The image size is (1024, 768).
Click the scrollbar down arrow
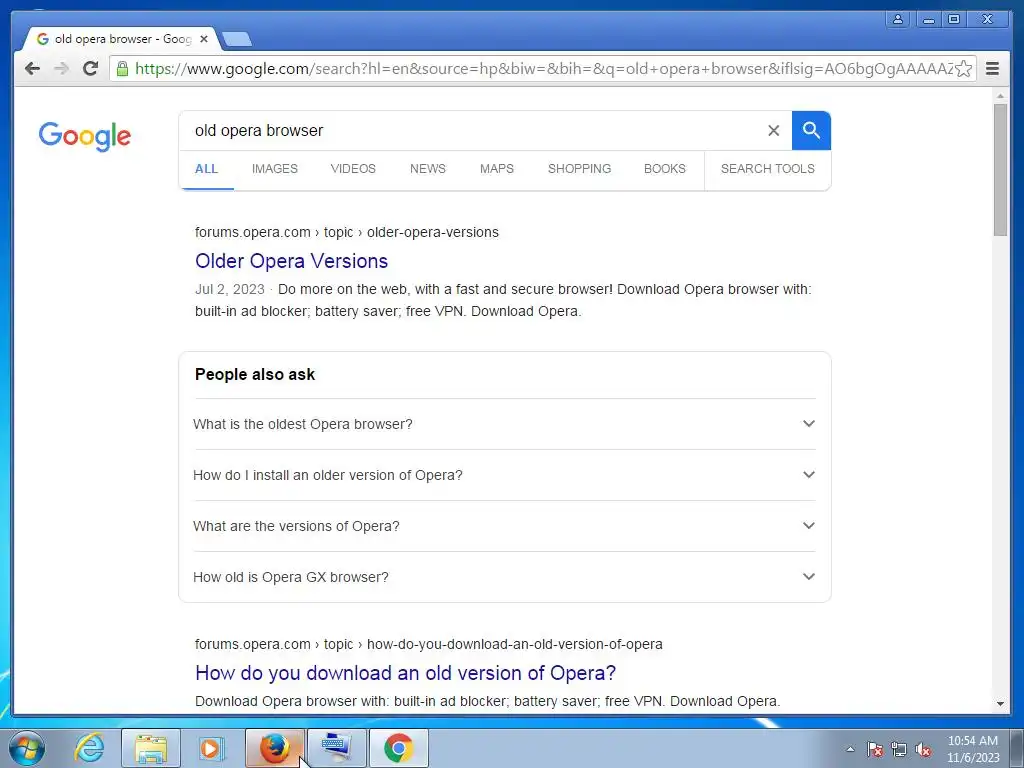1000,703
